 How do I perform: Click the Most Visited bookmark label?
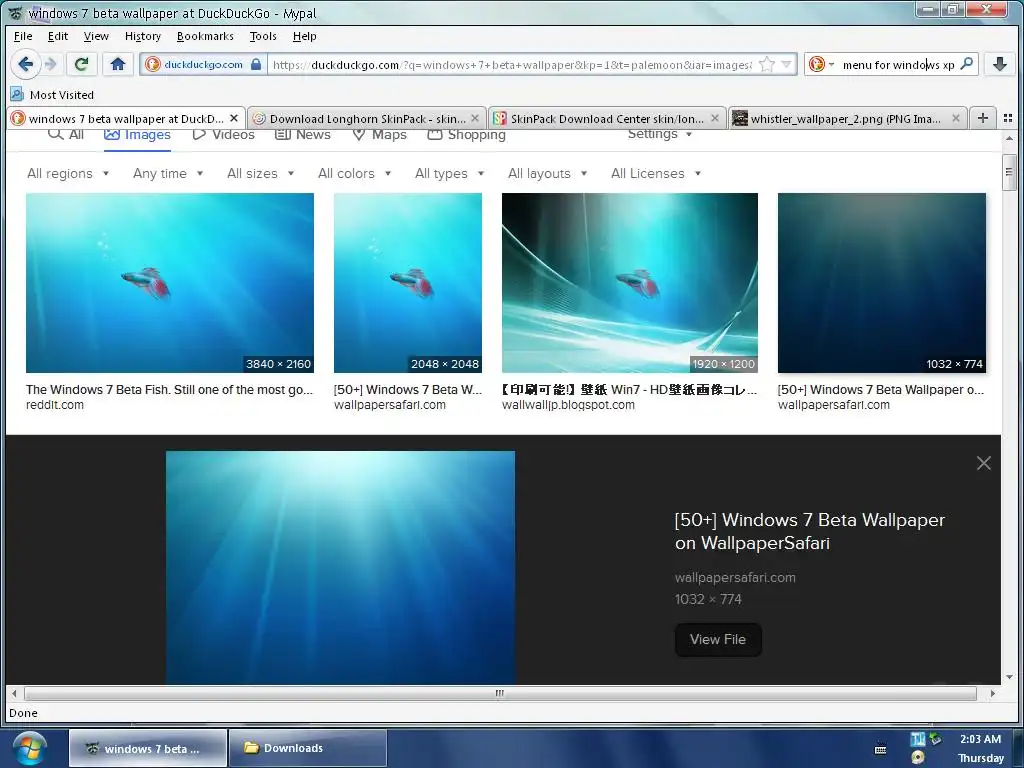pos(61,95)
